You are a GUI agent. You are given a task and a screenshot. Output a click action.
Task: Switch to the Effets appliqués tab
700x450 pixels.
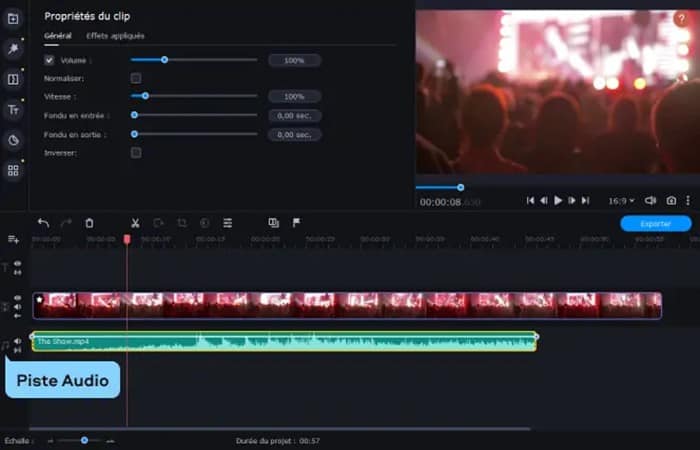[115, 36]
